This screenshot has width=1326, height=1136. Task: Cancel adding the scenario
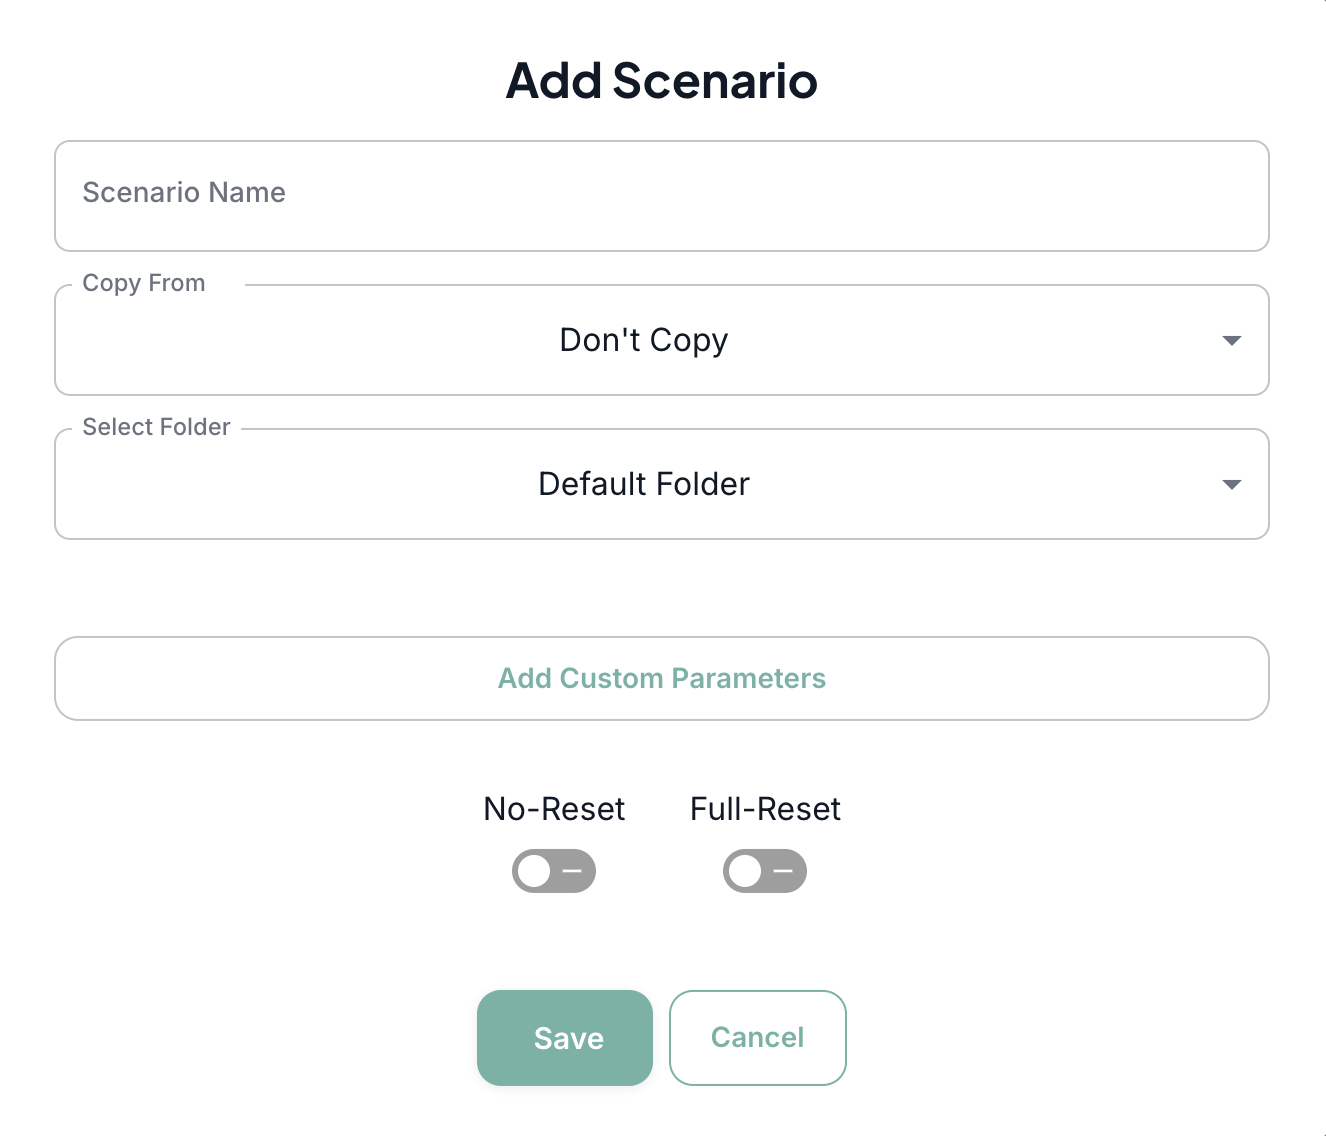point(758,1038)
